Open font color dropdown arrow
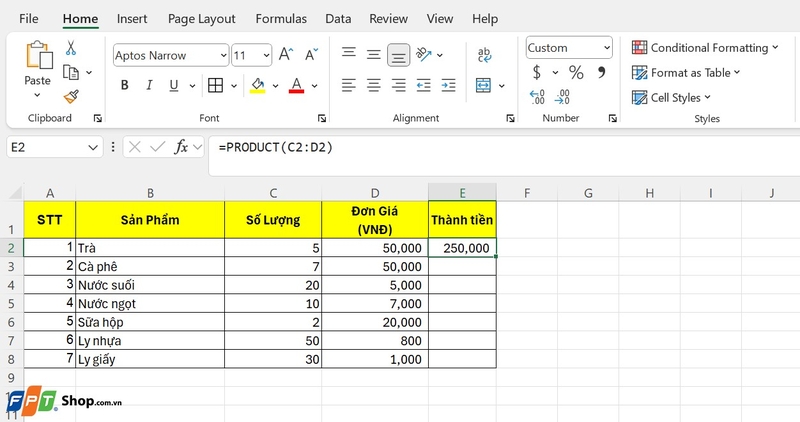Viewport: 800px width, 422px height. (314, 86)
